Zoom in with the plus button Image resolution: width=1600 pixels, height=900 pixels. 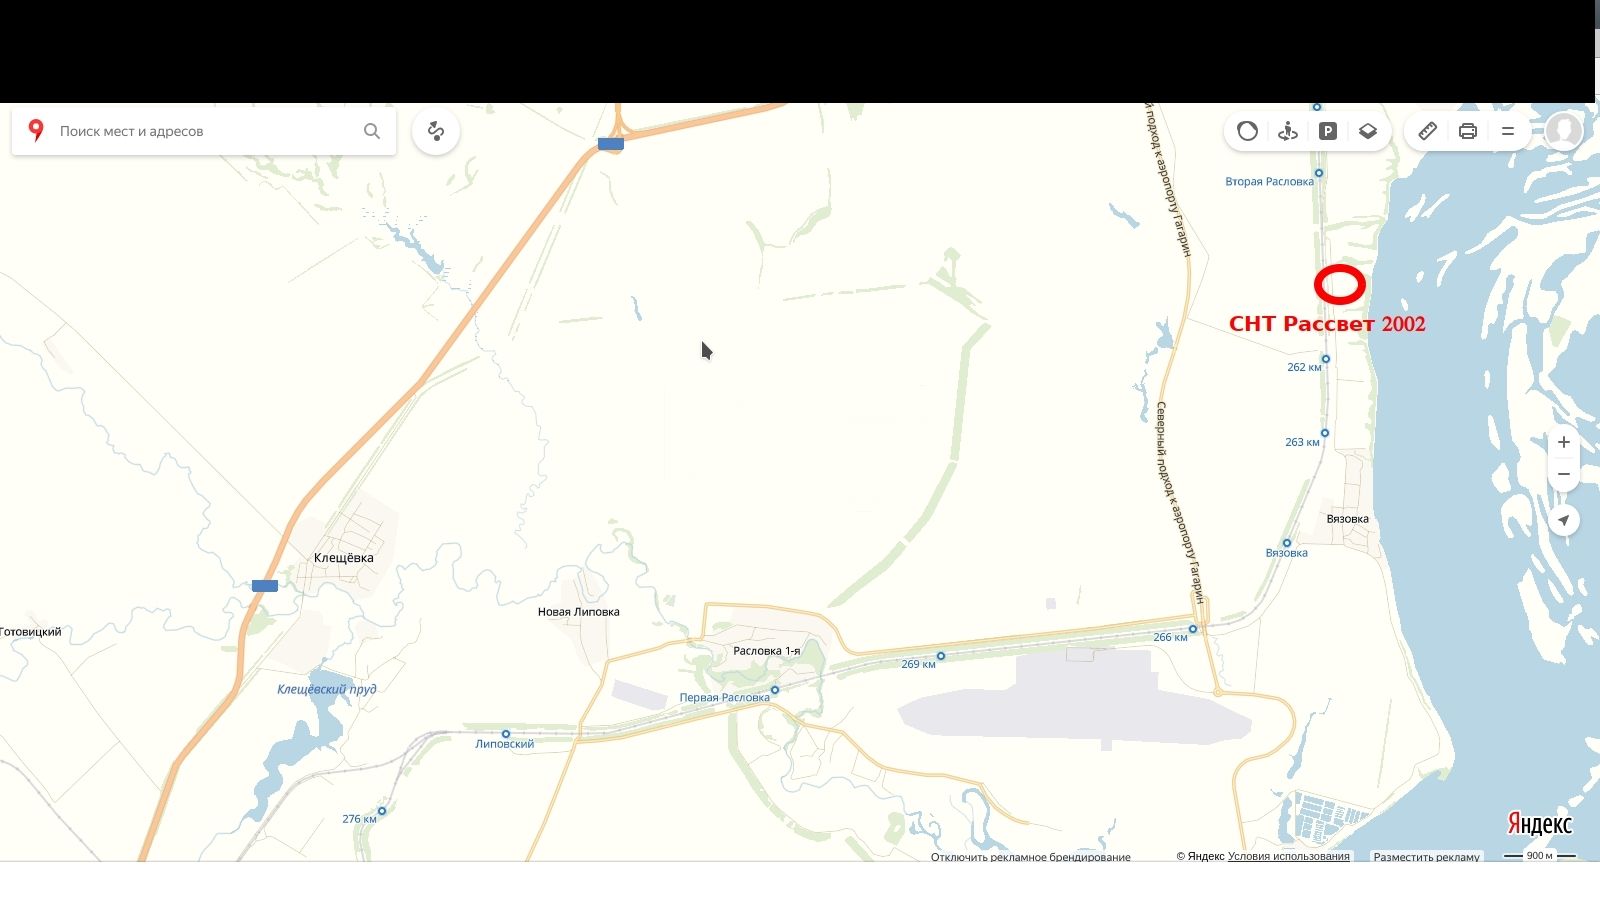coord(1564,442)
